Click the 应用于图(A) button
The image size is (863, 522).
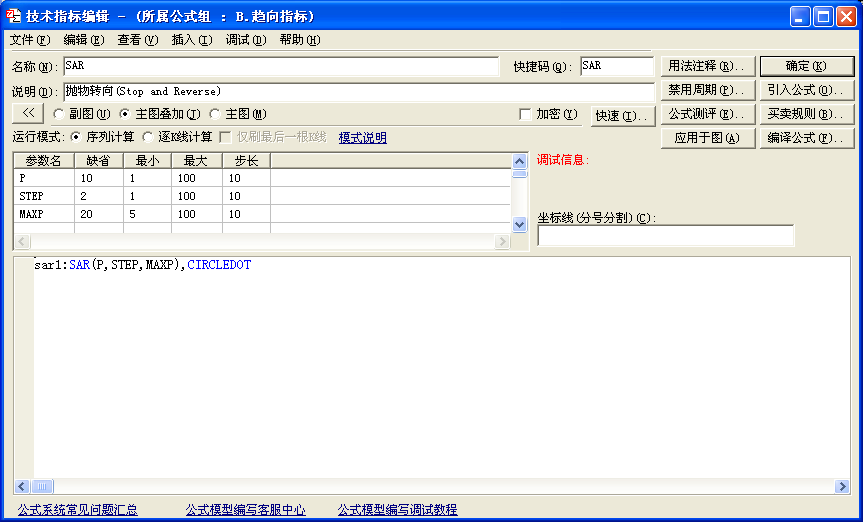(x=708, y=138)
